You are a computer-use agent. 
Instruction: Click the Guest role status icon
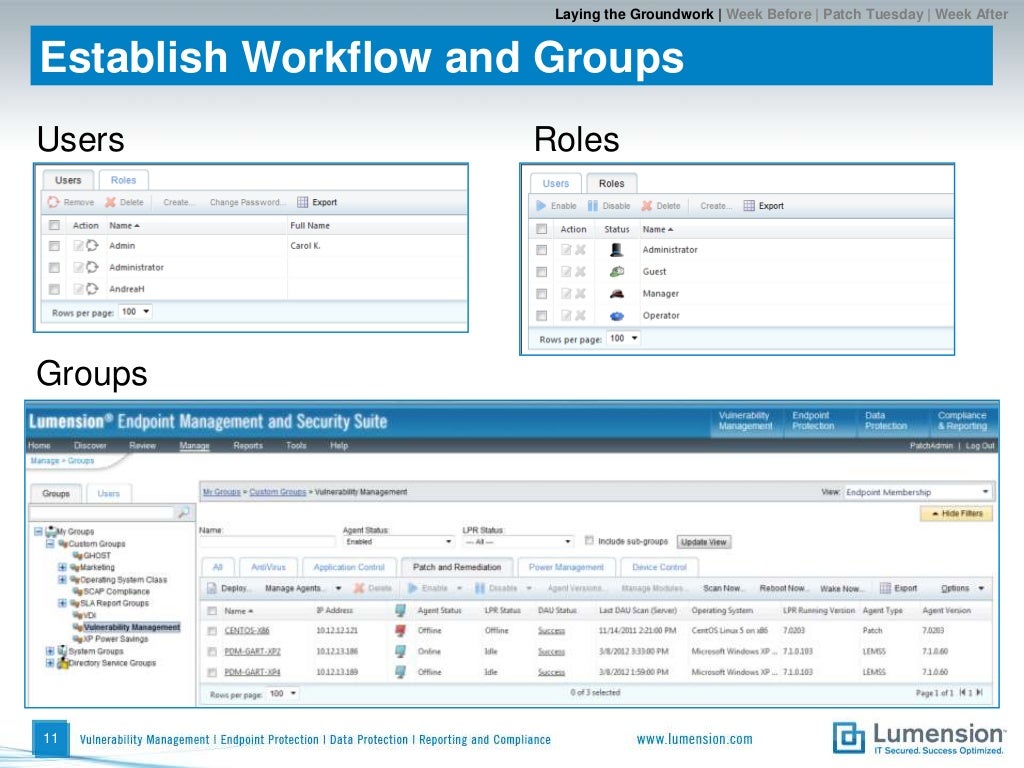coord(616,272)
